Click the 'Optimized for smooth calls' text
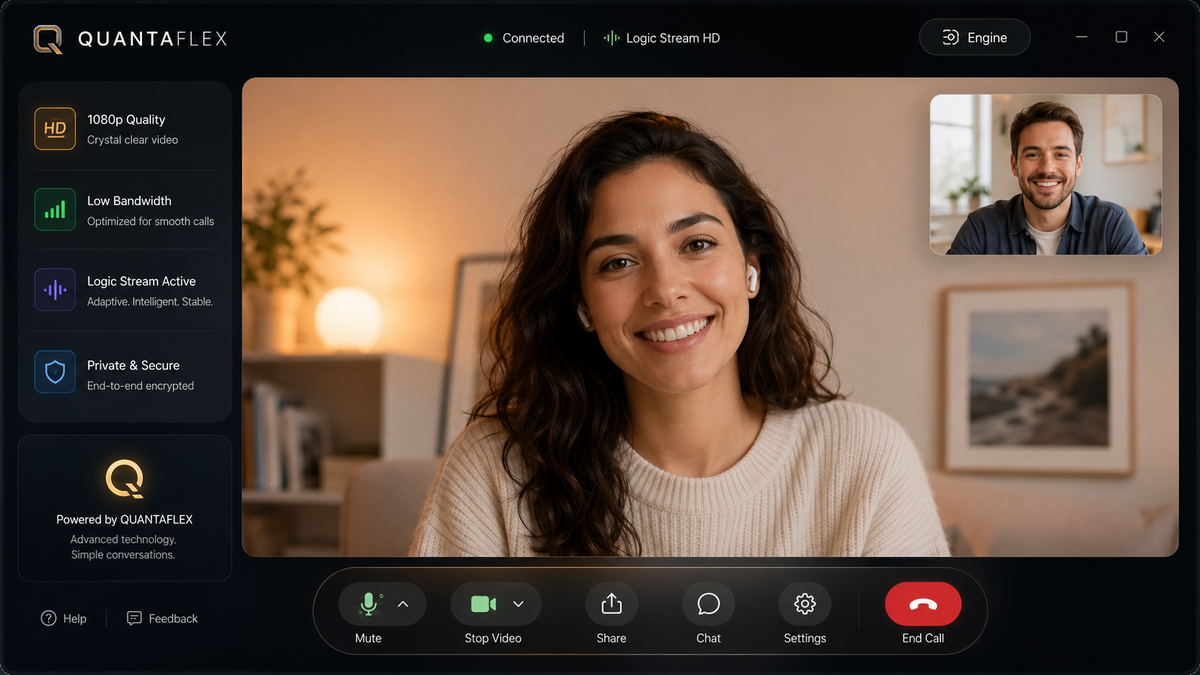Screen dimensions: 1200x675 150,221
